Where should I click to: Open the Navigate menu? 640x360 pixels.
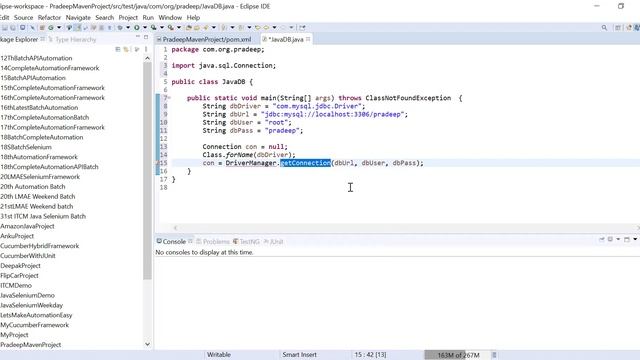[x=78, y=18]
